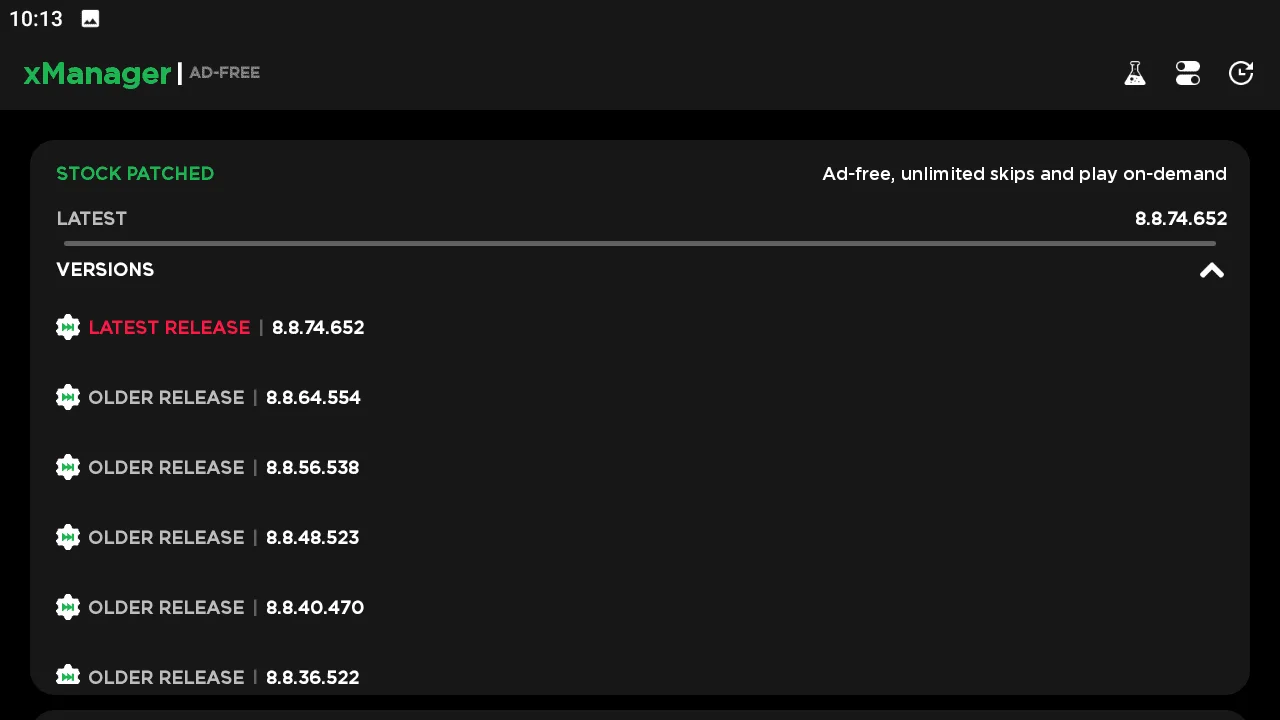
Task: Open the image notification in status bar
Action: pyautogui.click(x=90, y=19)
